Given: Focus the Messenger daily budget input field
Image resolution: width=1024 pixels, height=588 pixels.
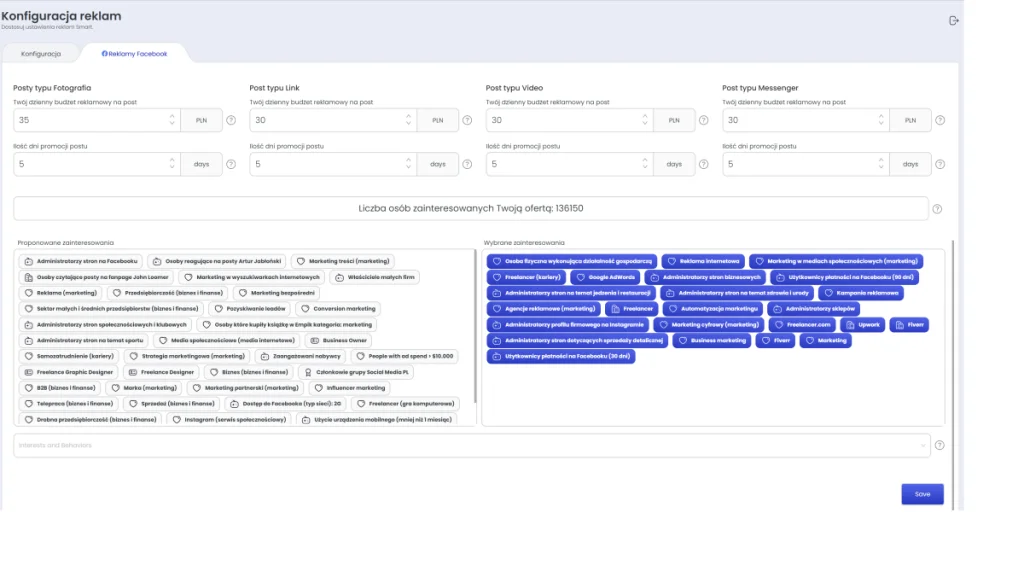Looking at the screenshot, I should point(798,120).
